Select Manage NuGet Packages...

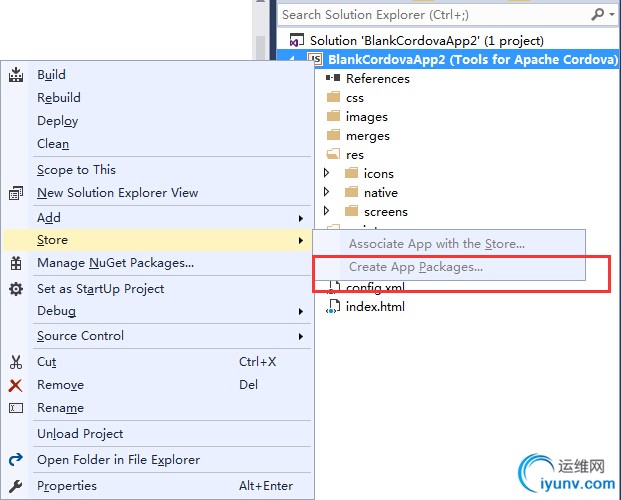point(158,263)
